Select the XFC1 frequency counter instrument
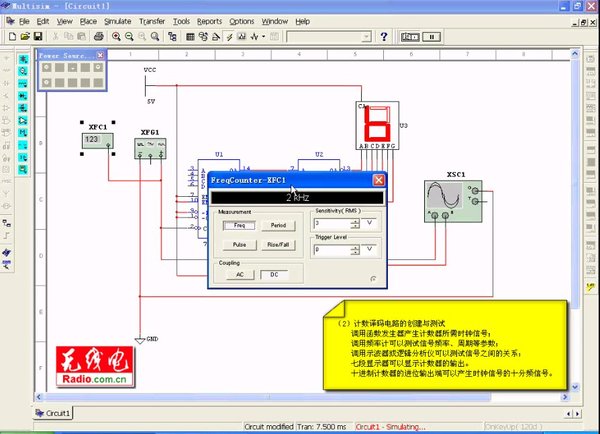This screenshot has width=600, height=434. pos(98,140)
